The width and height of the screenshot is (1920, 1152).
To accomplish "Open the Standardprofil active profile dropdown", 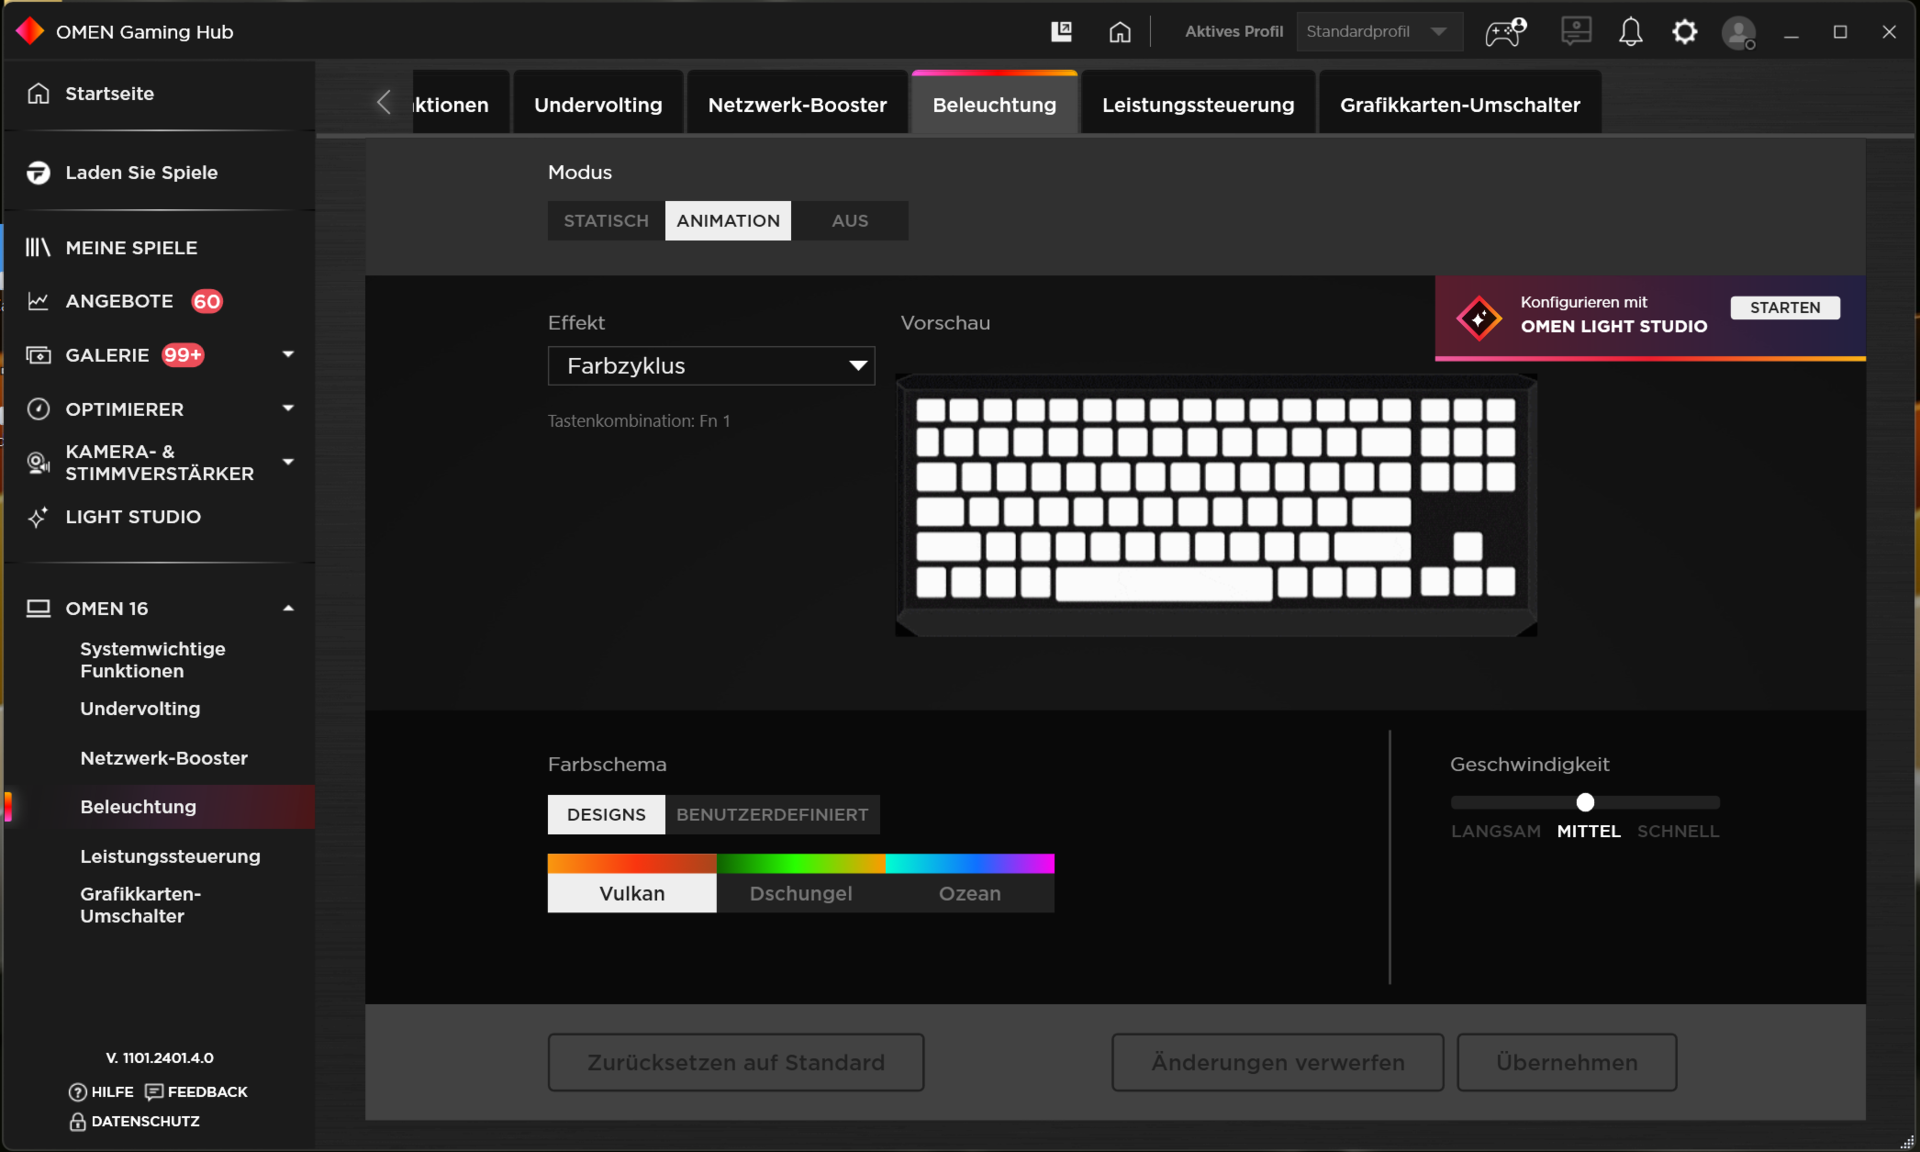I will (1377, 32).
